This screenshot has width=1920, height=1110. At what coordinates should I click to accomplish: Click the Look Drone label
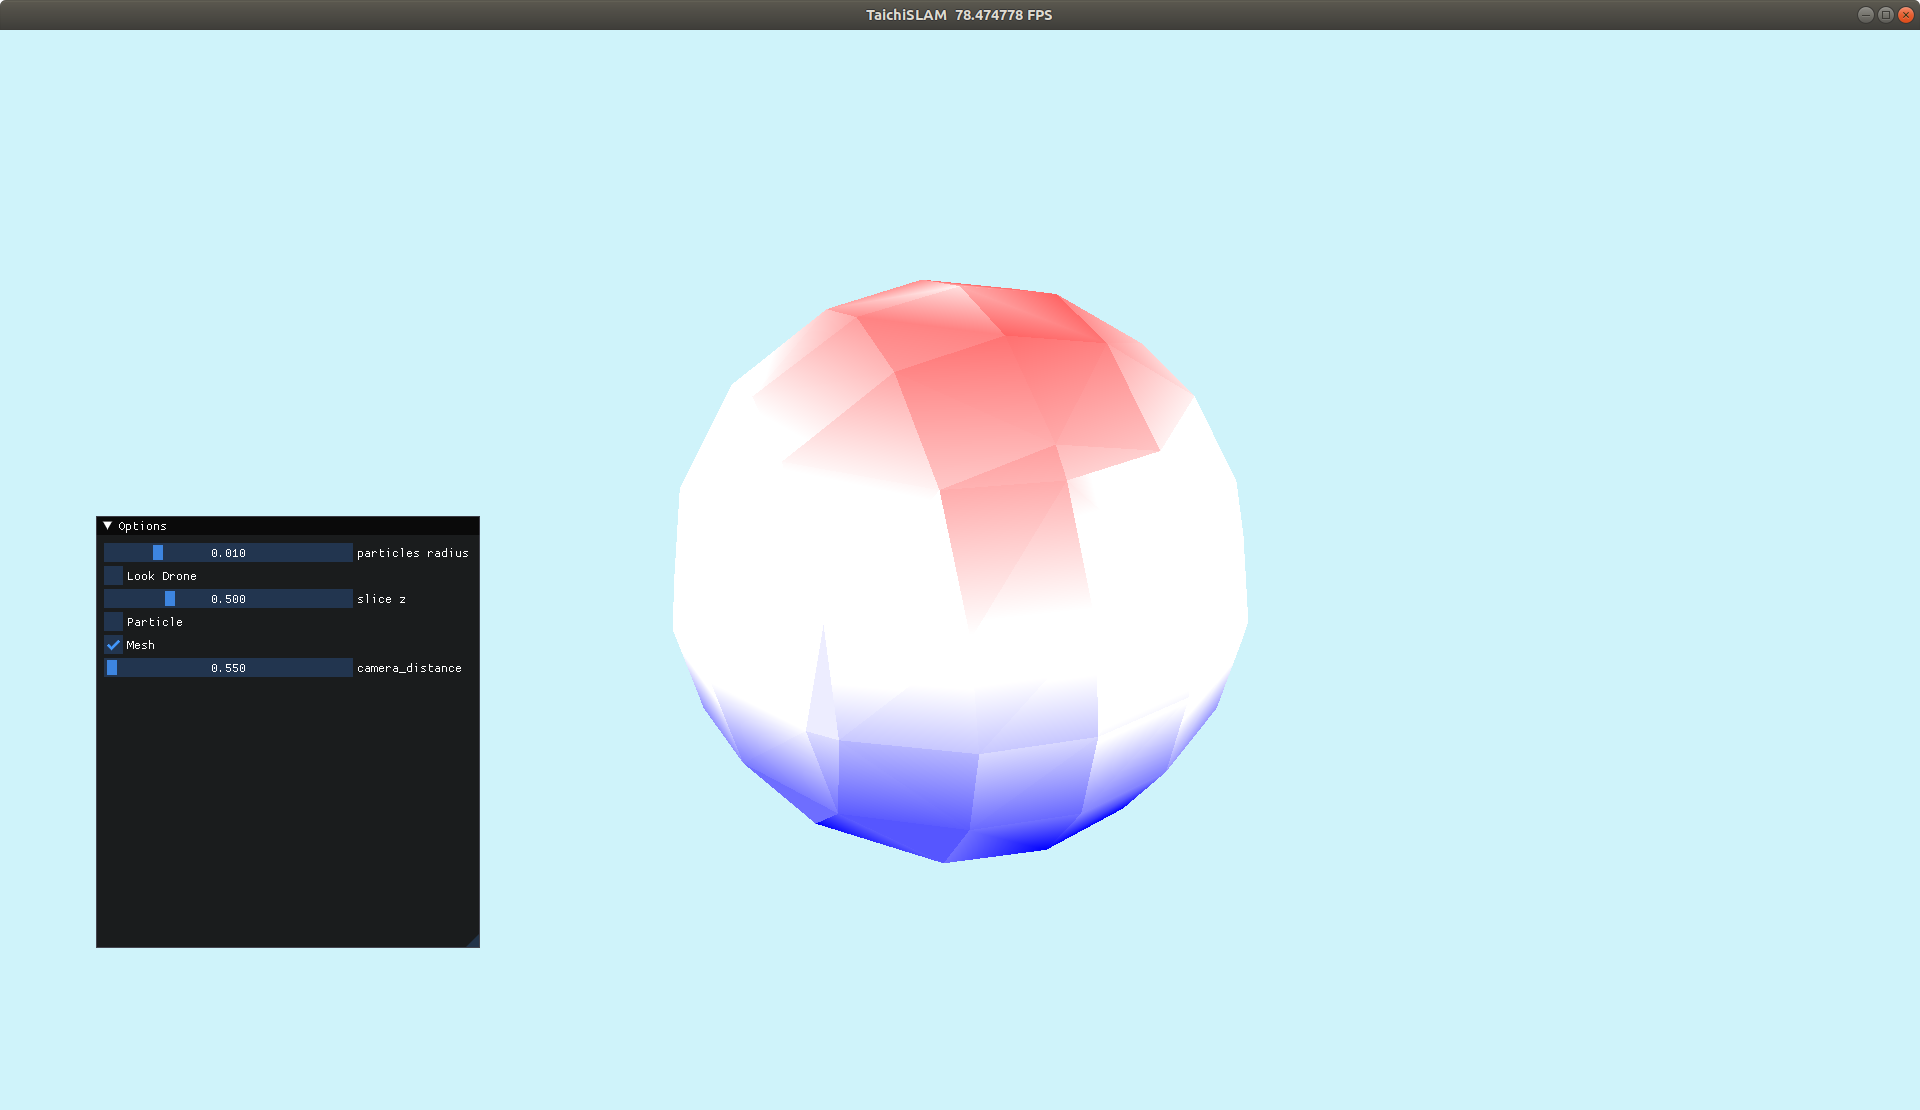coord(161,575)
